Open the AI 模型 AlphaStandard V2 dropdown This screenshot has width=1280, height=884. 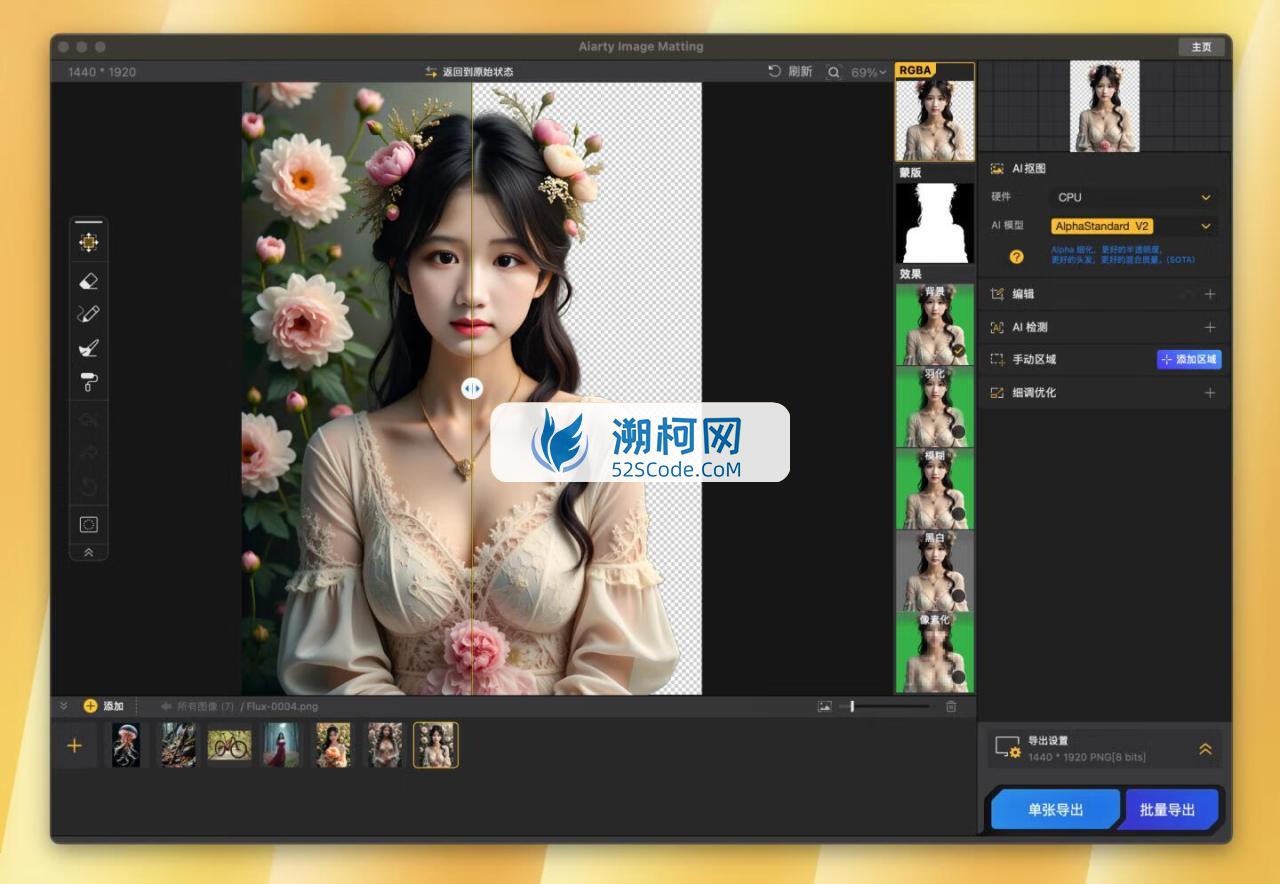tap(1135, 226)
